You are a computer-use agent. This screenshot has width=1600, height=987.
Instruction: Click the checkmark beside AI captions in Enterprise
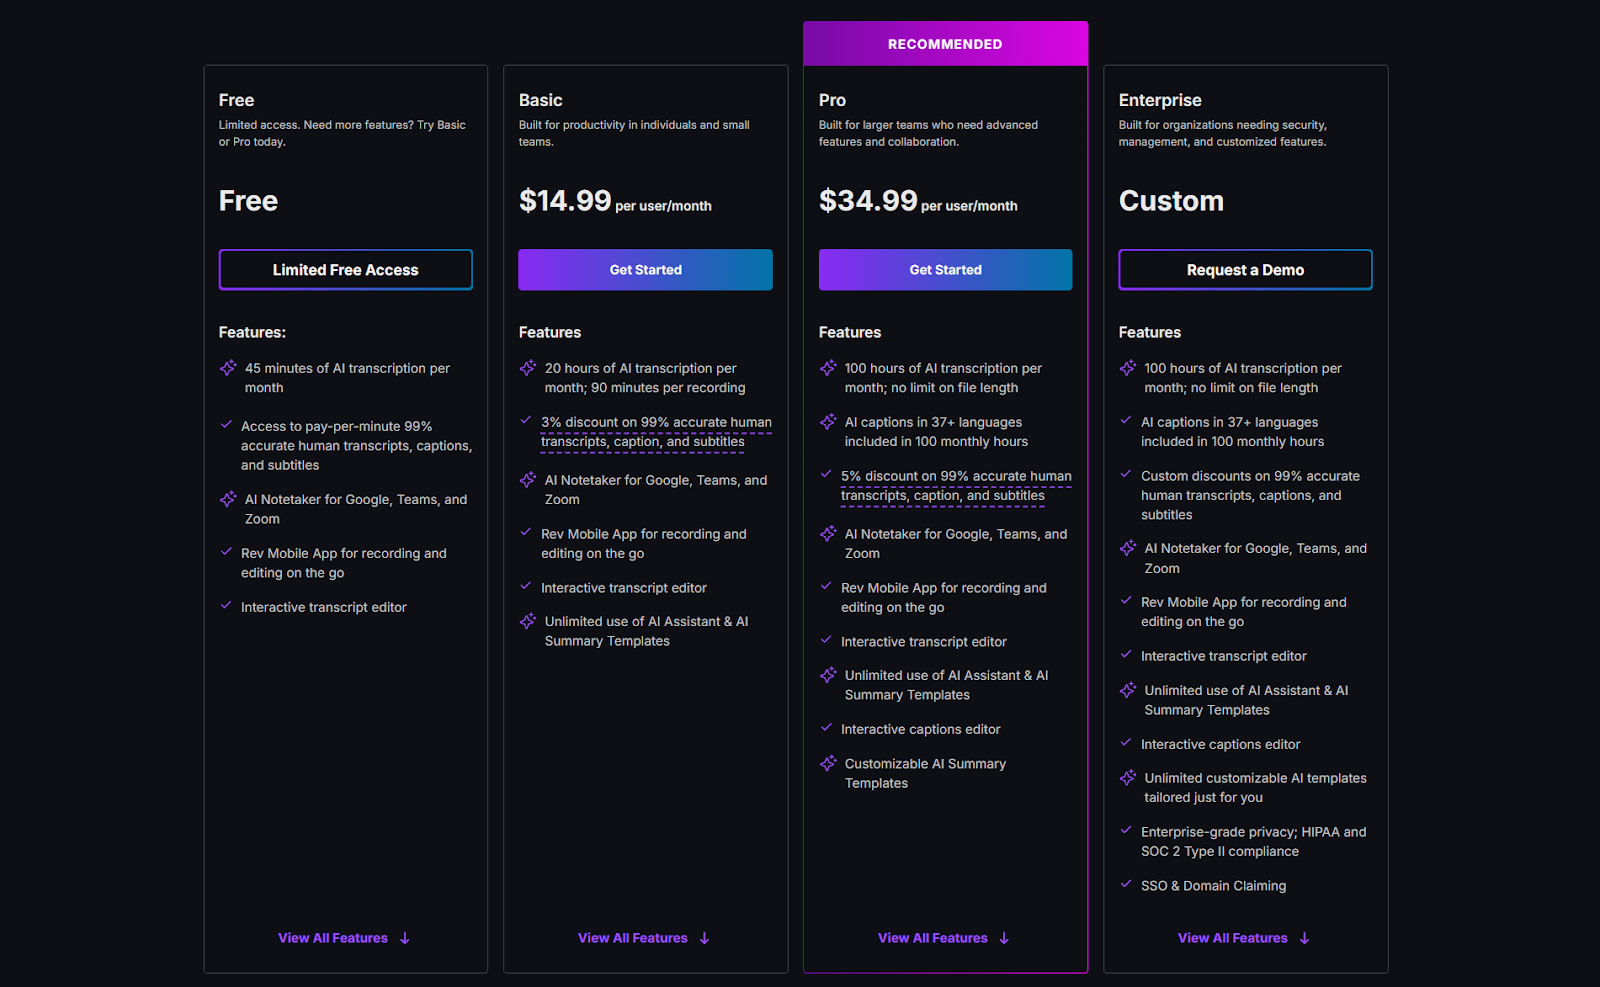(x=1126, y=421)
